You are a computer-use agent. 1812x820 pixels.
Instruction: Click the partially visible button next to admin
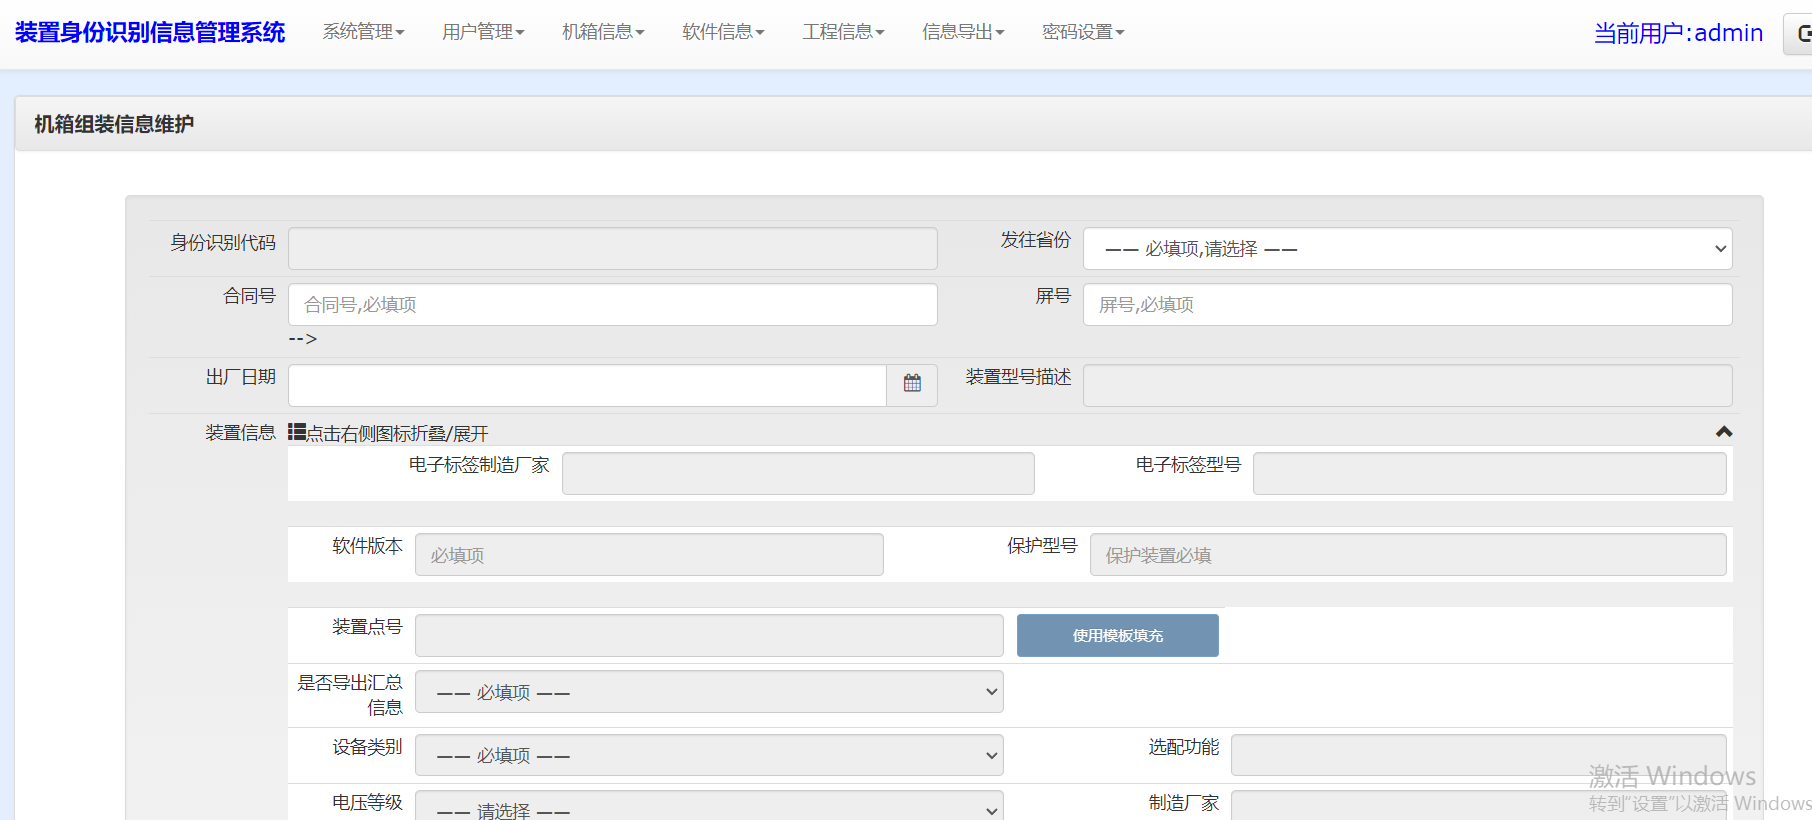(x=1798, y=34)
